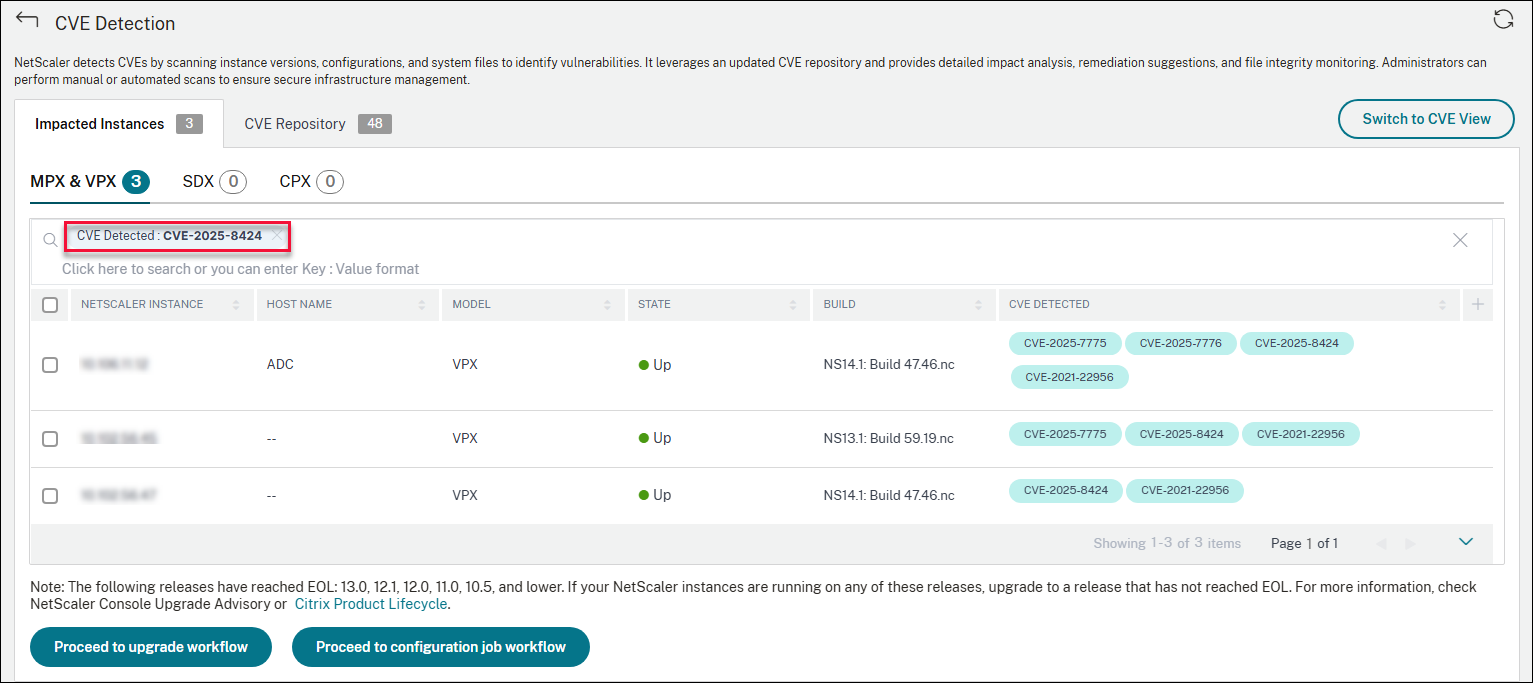
Task: Go back using the arrow icon
Action: click(x=27, y=21)
